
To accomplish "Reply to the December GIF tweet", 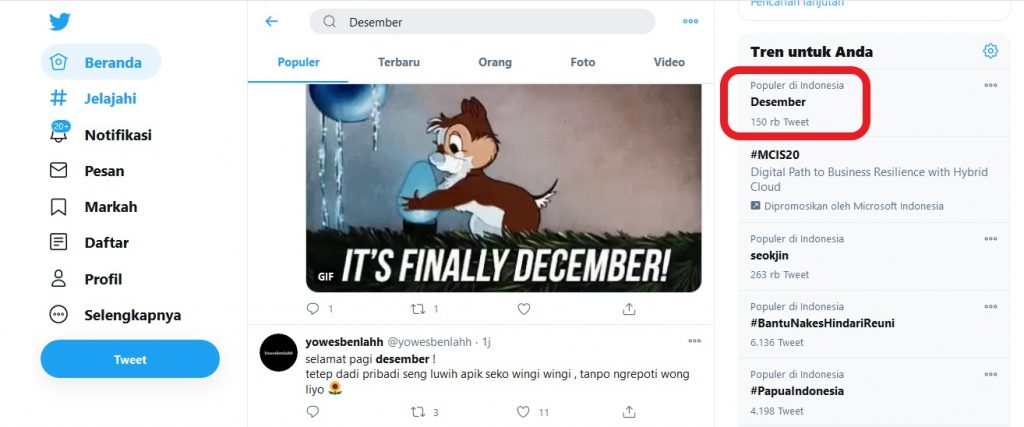I will tap(313, 309).
